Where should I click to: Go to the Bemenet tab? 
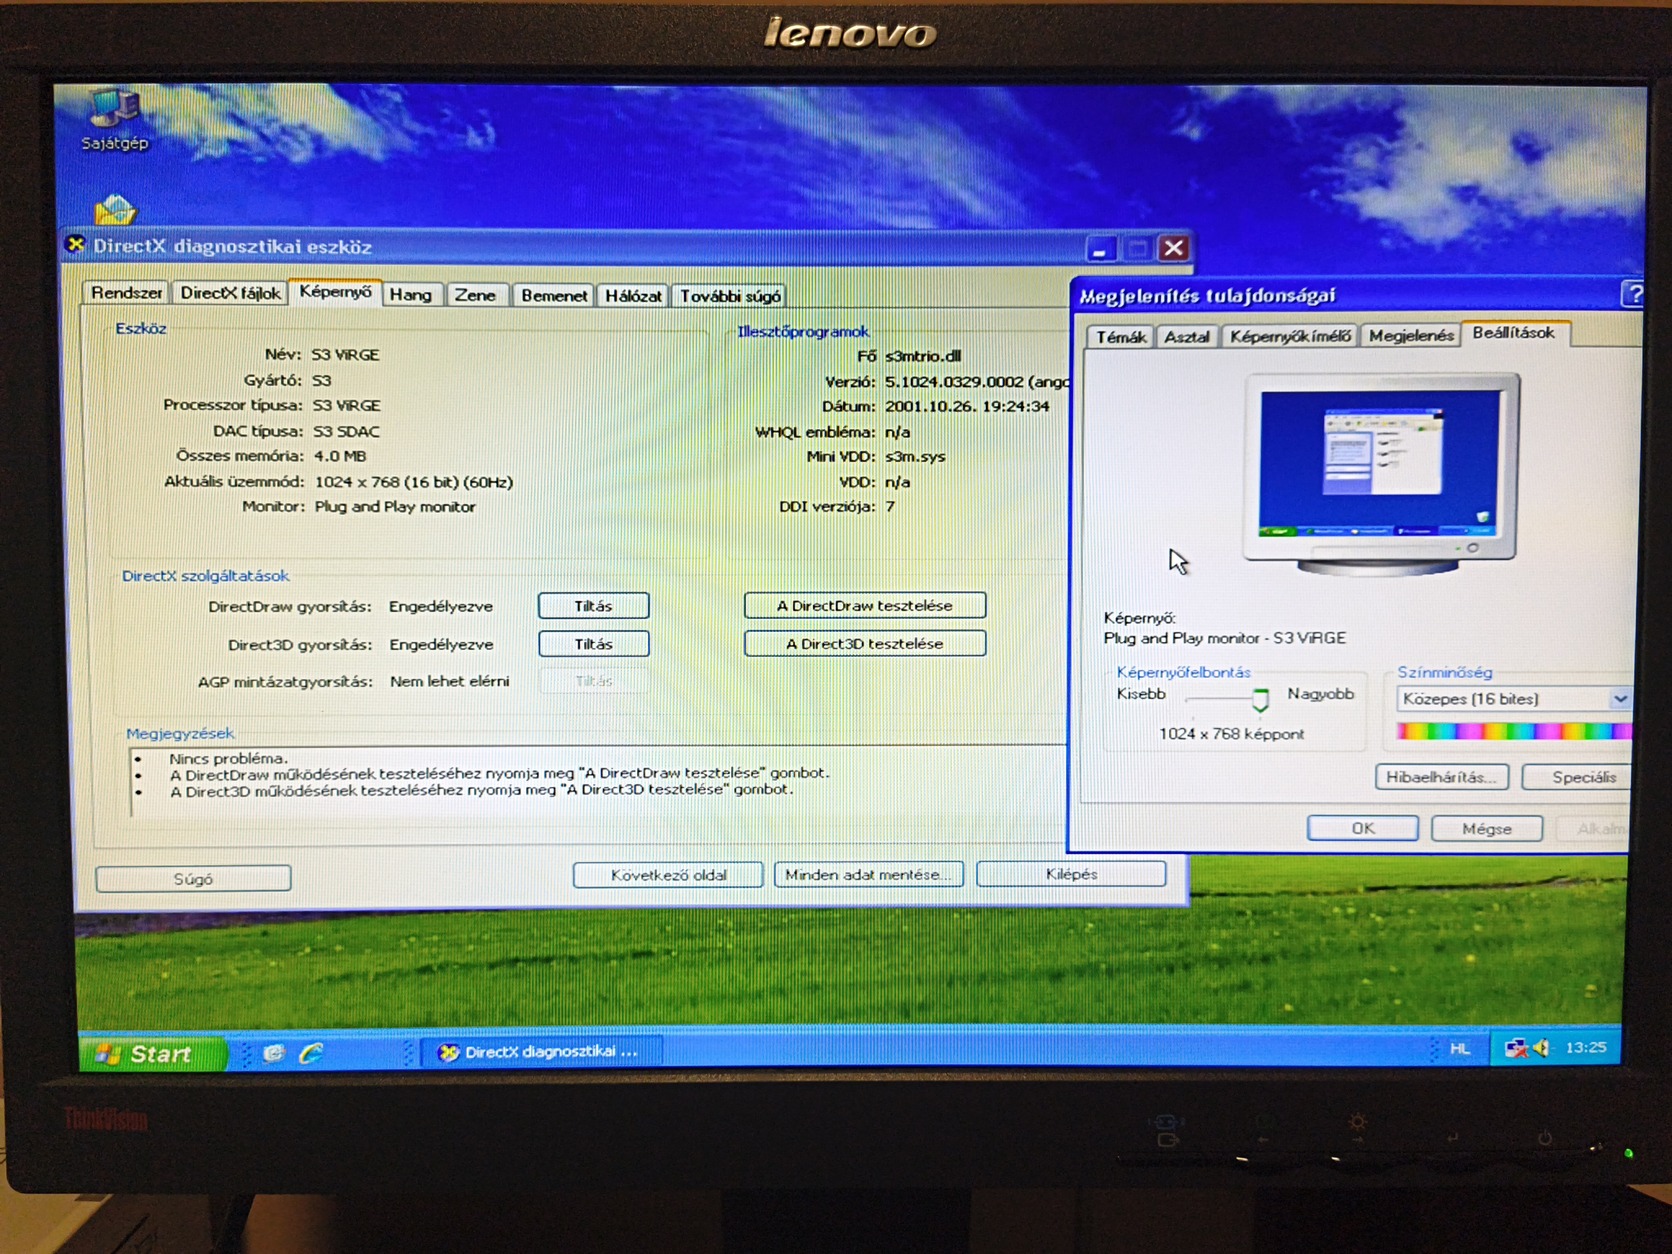pyautogui.click(x=554, y=296)
